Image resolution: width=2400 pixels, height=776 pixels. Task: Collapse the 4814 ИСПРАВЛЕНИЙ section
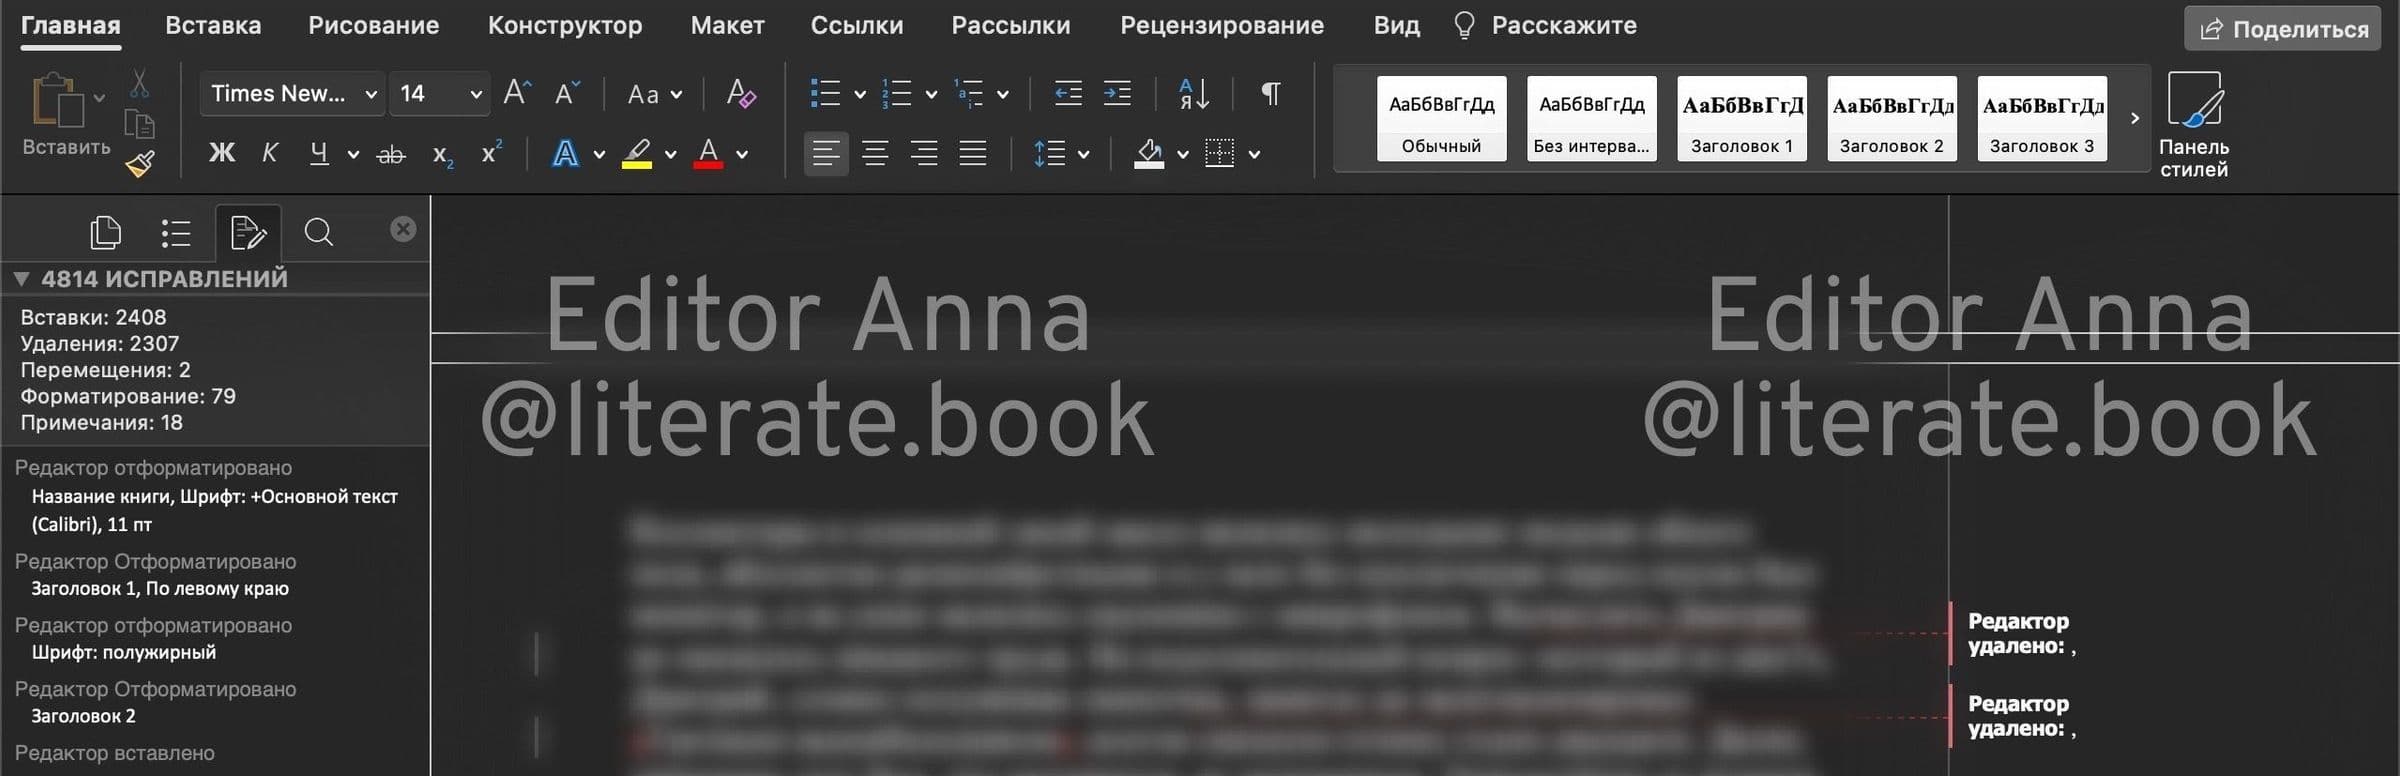click(x=20, y=279)
